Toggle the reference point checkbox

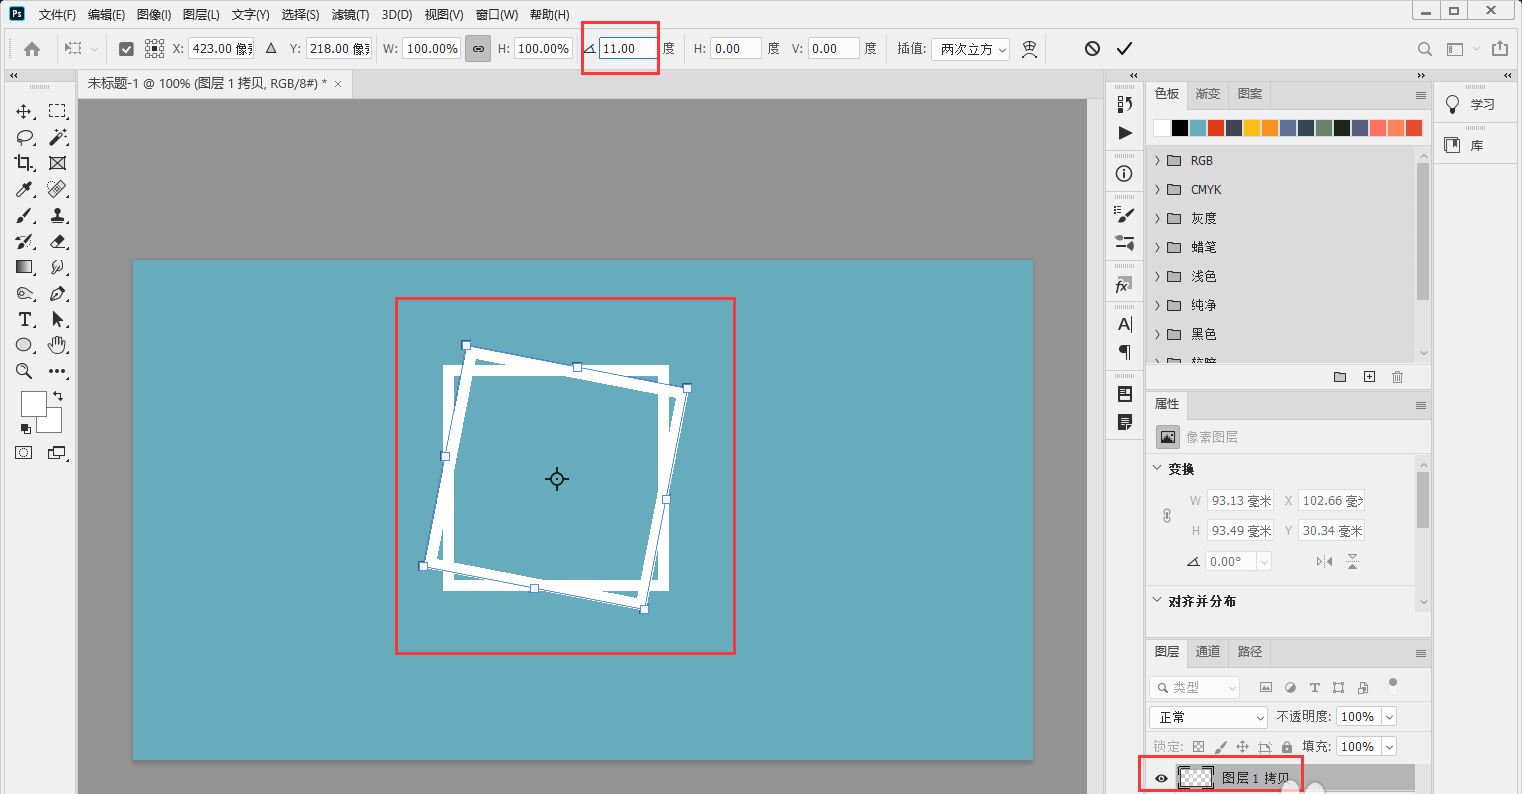coord(126,48)
